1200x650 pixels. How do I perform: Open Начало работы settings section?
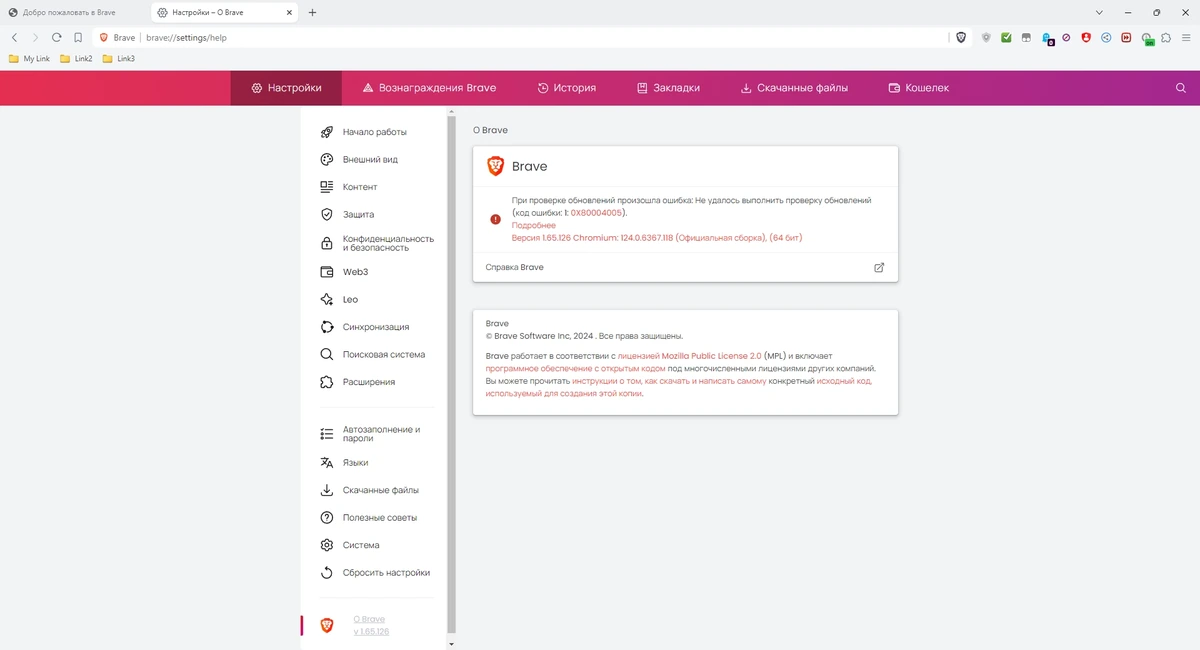[374, 132]
